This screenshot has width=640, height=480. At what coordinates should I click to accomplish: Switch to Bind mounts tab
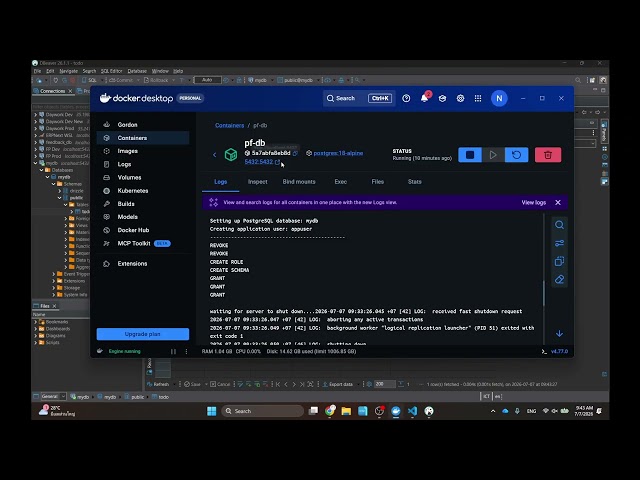(x=299, y=182)
